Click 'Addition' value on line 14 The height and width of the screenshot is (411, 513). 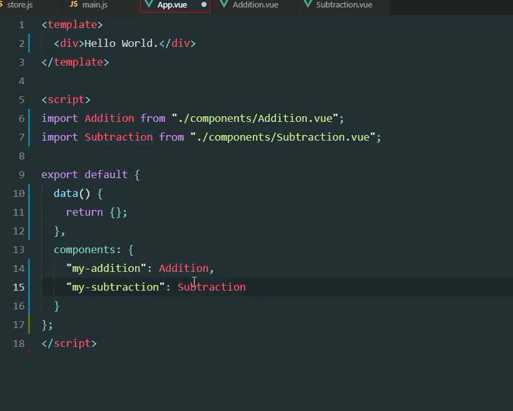click(184, 268)
